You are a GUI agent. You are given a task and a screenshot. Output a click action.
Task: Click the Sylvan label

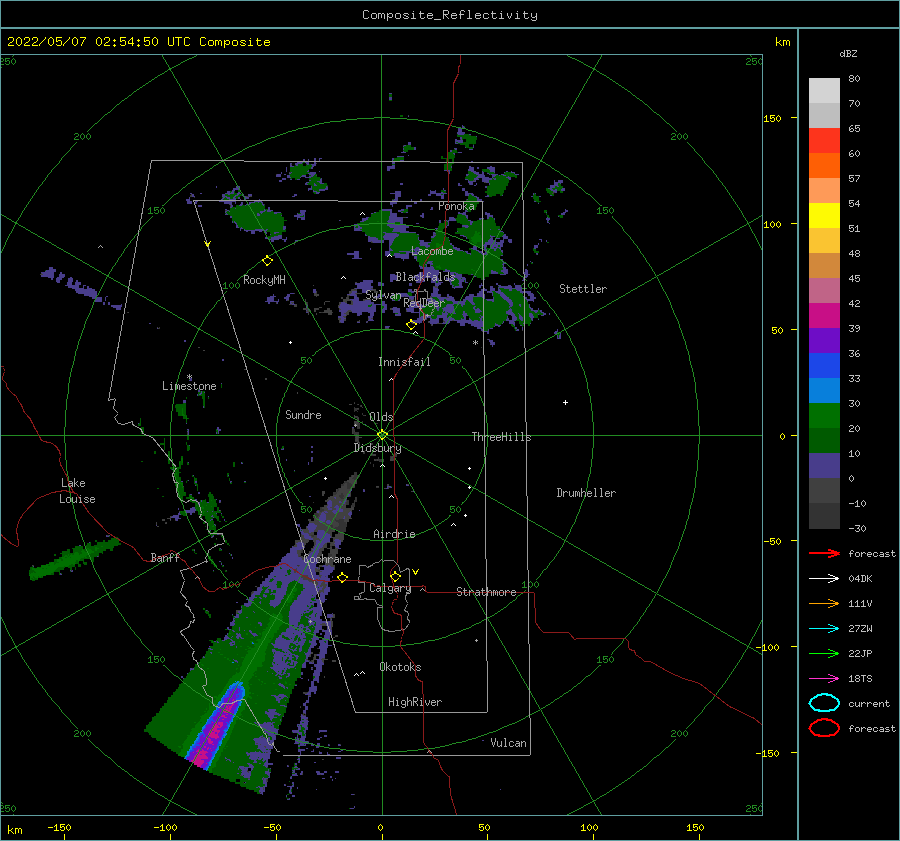383,295
